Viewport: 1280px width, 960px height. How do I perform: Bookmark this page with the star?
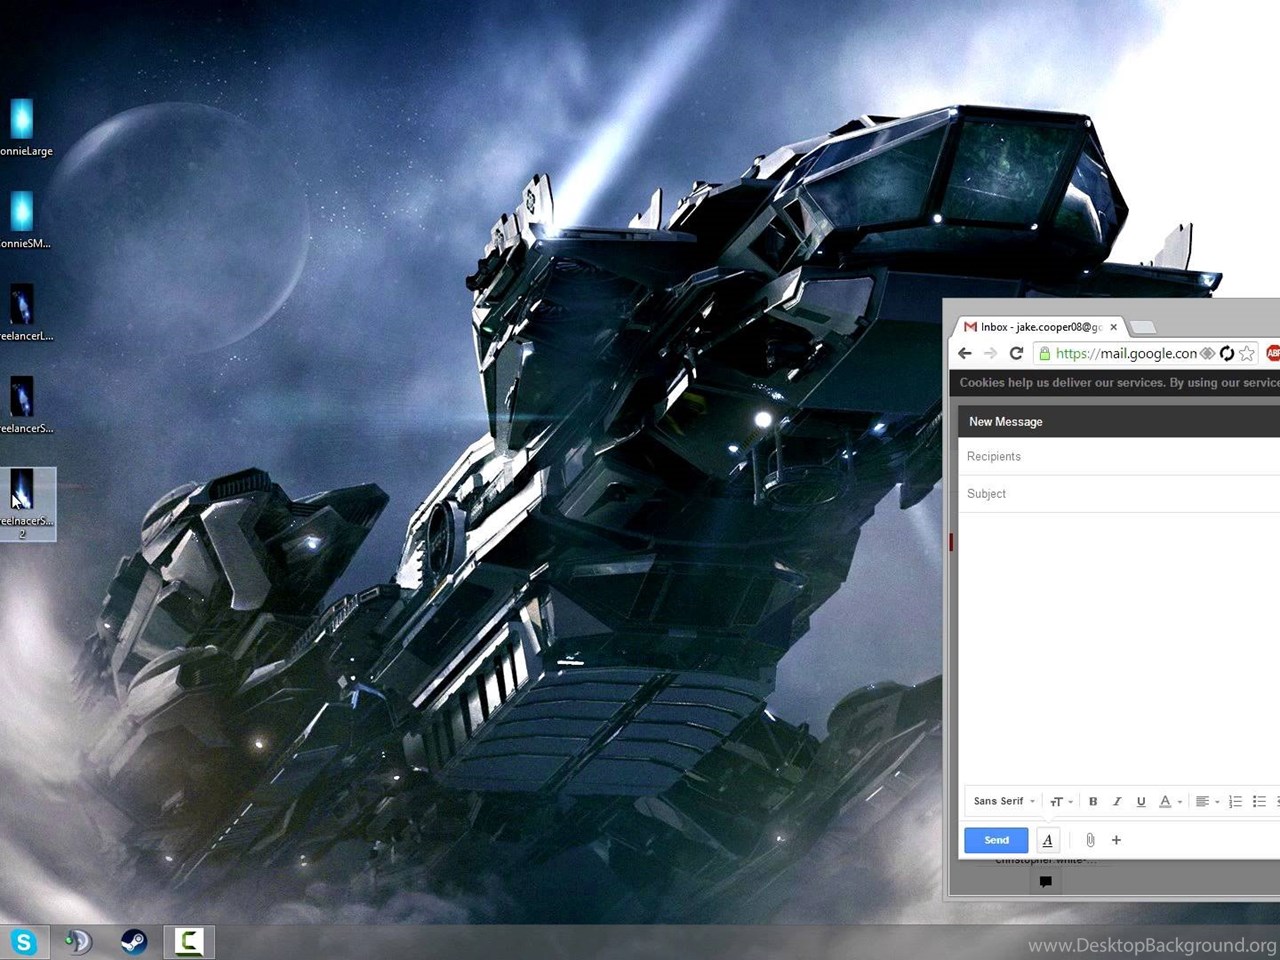(x=1247, y=353)
